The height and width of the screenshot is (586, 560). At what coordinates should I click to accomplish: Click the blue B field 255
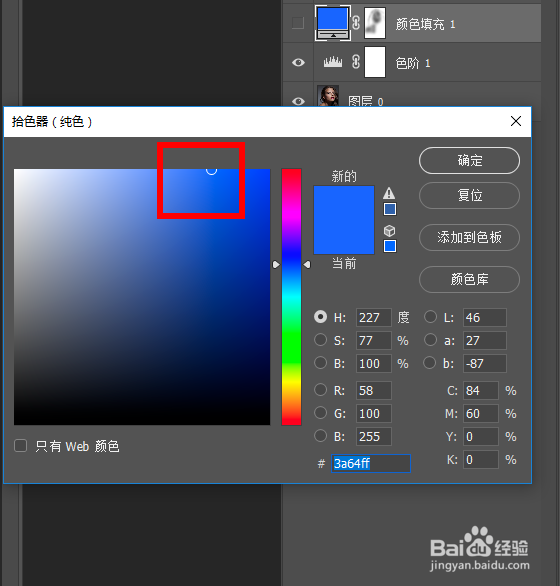(x=374, y=436)
